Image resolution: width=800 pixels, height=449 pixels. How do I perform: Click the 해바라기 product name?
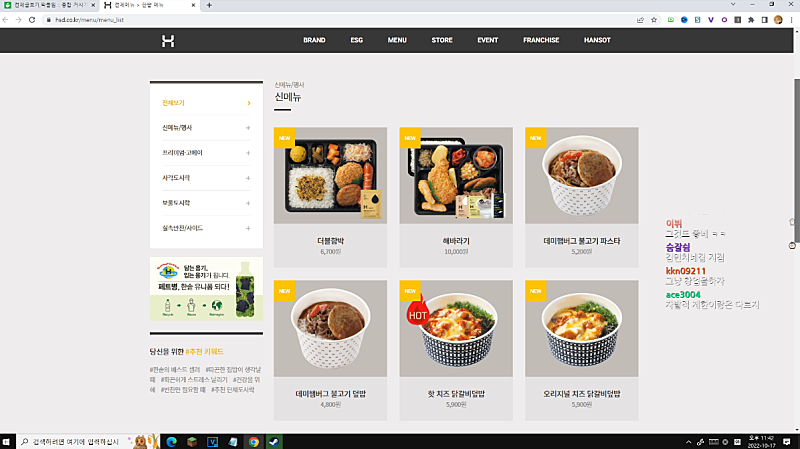[456, 241]
